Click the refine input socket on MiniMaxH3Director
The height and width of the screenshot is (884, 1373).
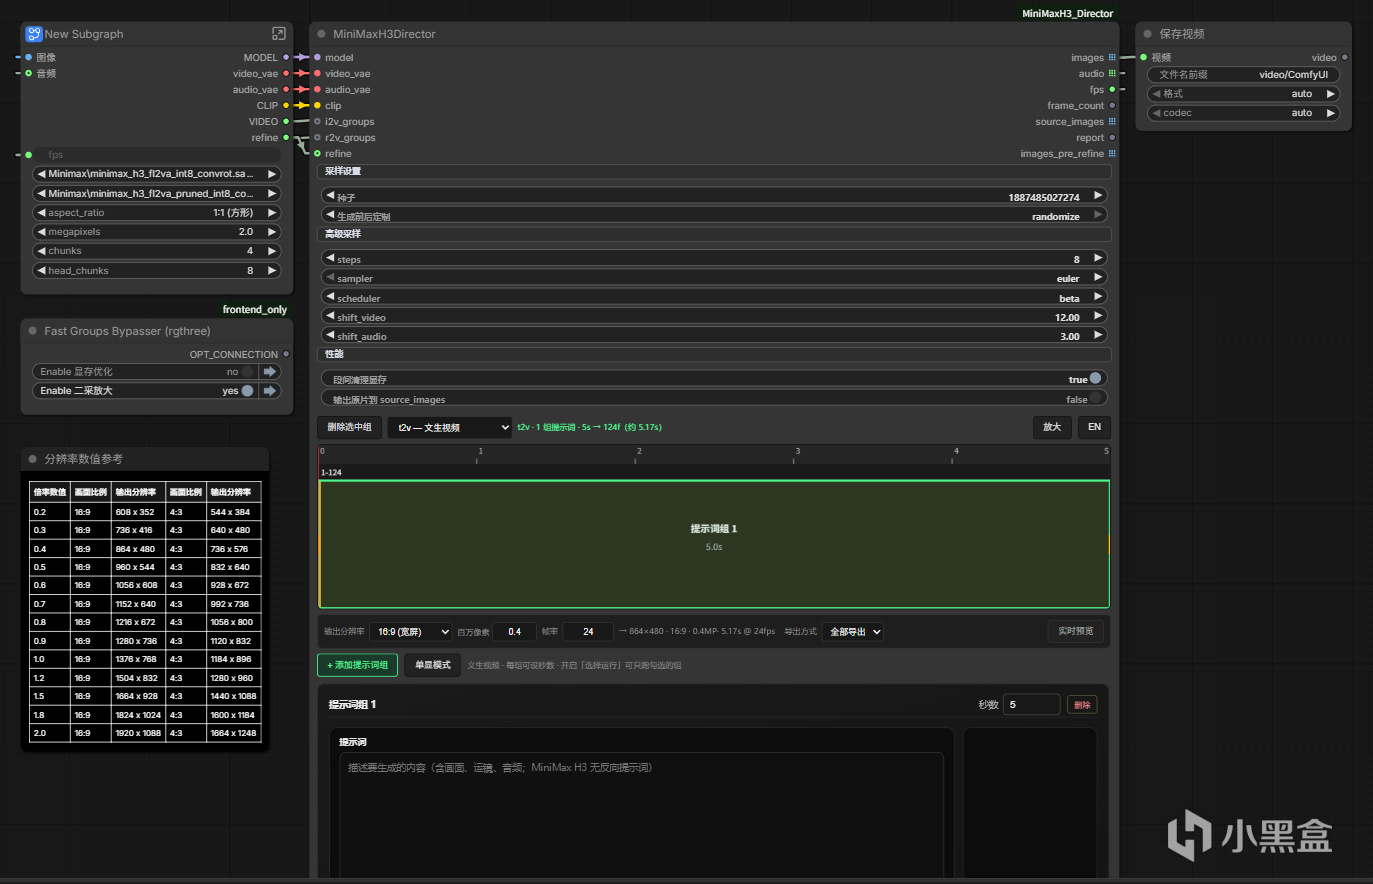(x=317, y=153)
